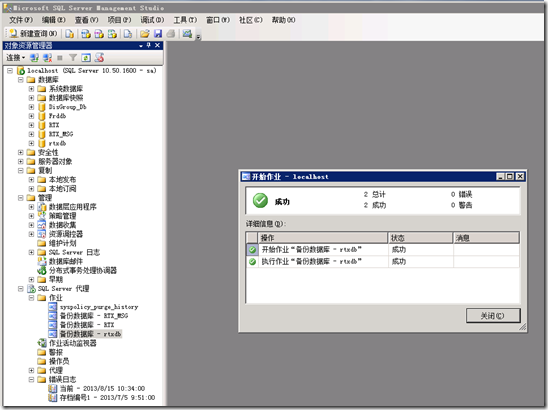This screenshot has height=410, width=548.
Task: Click the 关闭(C) button in 开始作业 dialog
Action: point(493,316)
